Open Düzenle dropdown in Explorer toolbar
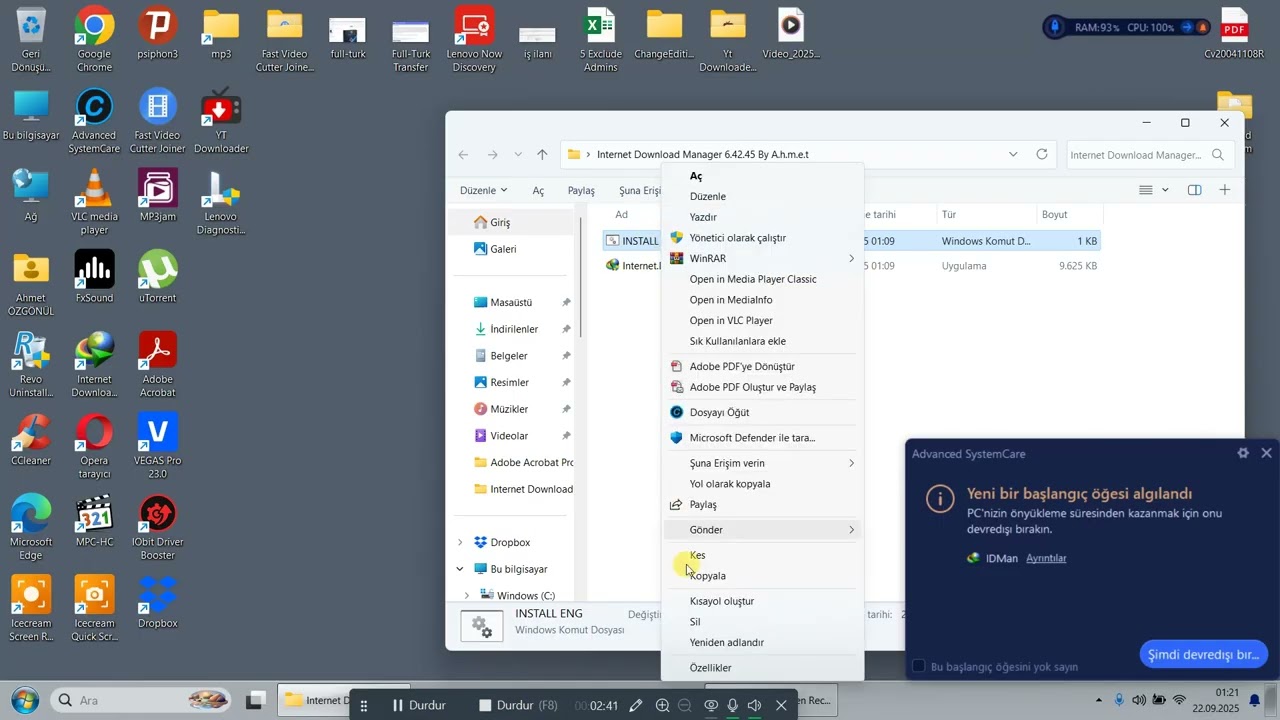Image resolution: width=1280 pixels, height=720 pixels. [483, 190]
